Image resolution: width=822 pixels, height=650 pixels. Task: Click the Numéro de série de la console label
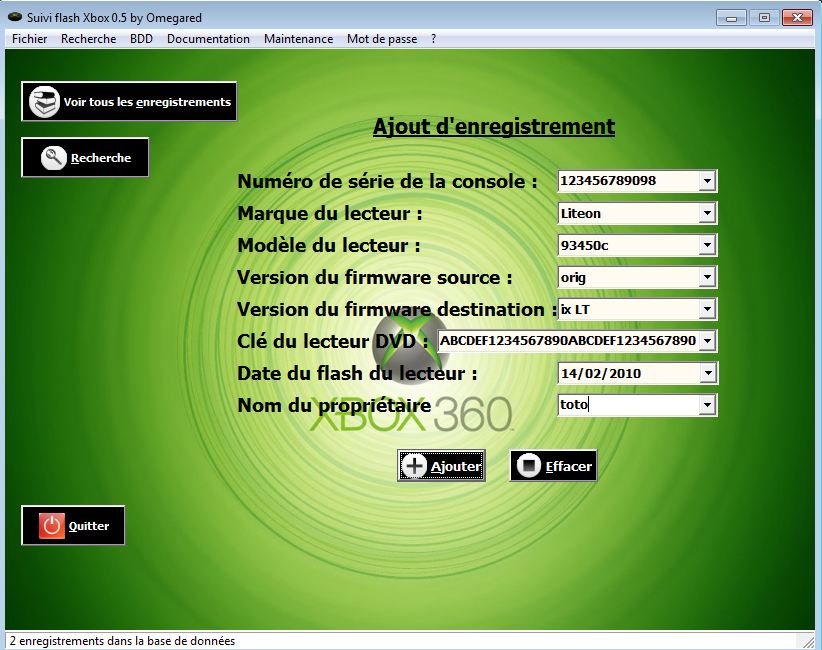[x=387, y=181]
